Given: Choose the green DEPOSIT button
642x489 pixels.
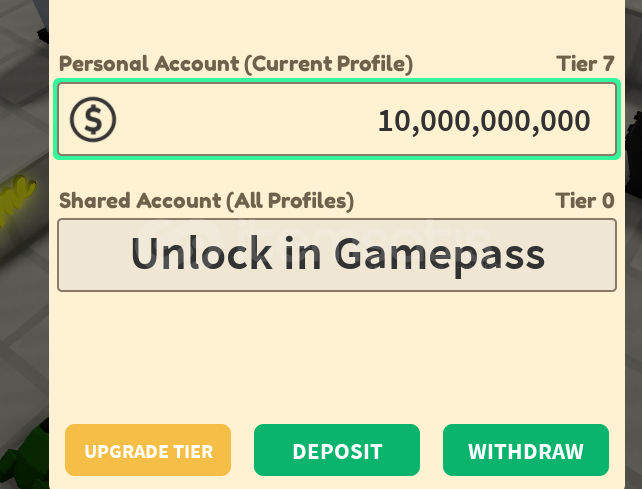Looking at the screenshot, I should (x=337, y=450).
